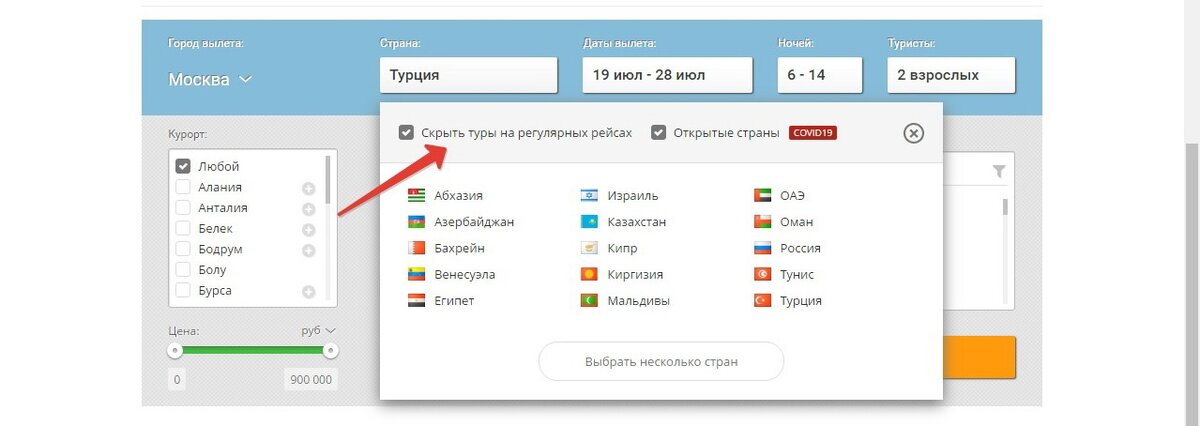Open the tourists selector 2 взрослых

[x=951, y=75]
